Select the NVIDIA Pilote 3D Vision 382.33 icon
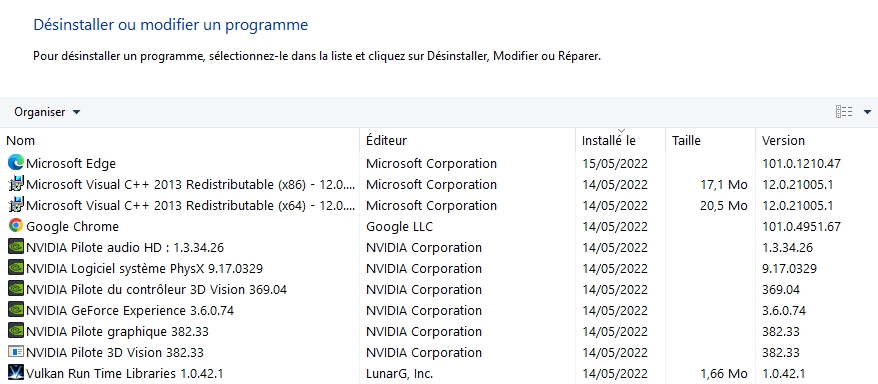 point(16,352)
